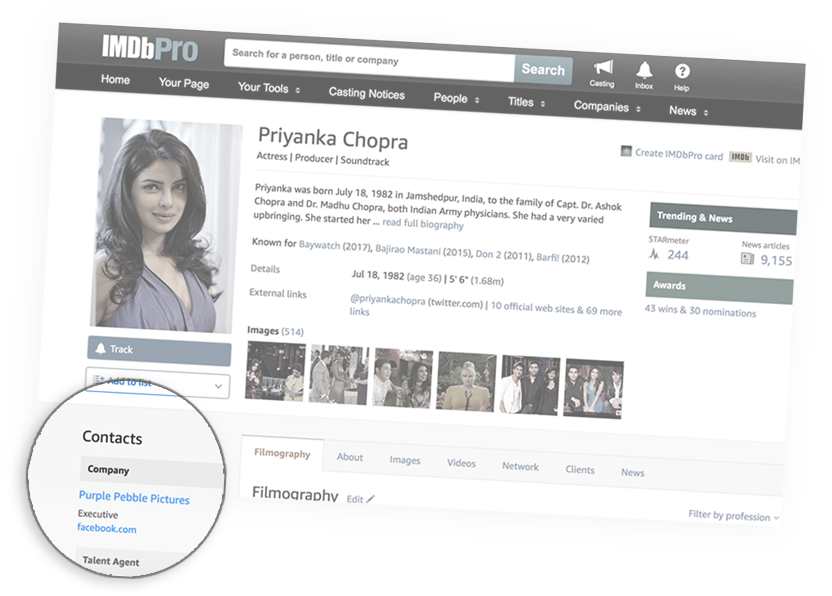Switch to the Images tab
Screen dimensions: 832x596
coord(405,460)
